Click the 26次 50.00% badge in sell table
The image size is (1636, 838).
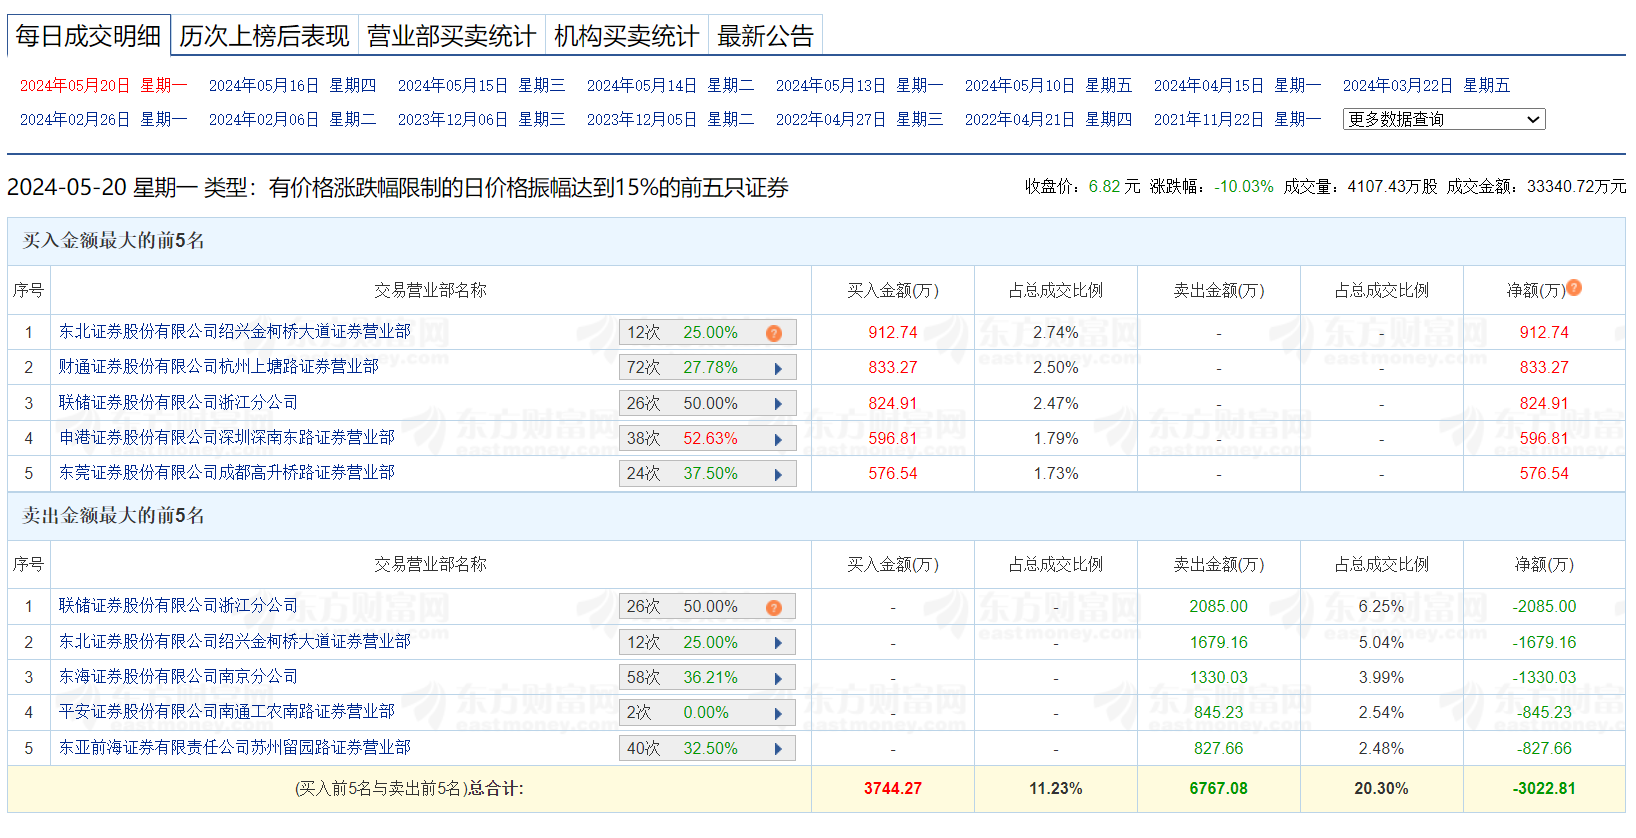[708, 607]
